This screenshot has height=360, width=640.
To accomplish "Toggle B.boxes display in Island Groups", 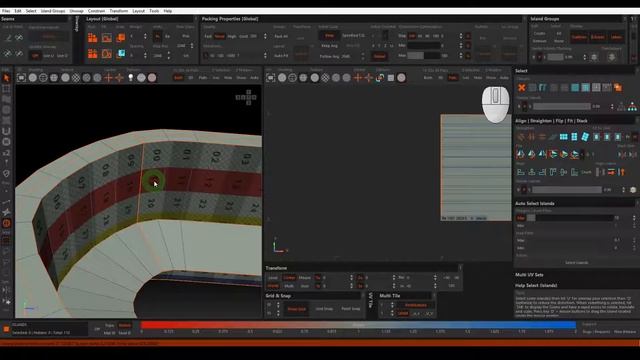I will [598, 37].
